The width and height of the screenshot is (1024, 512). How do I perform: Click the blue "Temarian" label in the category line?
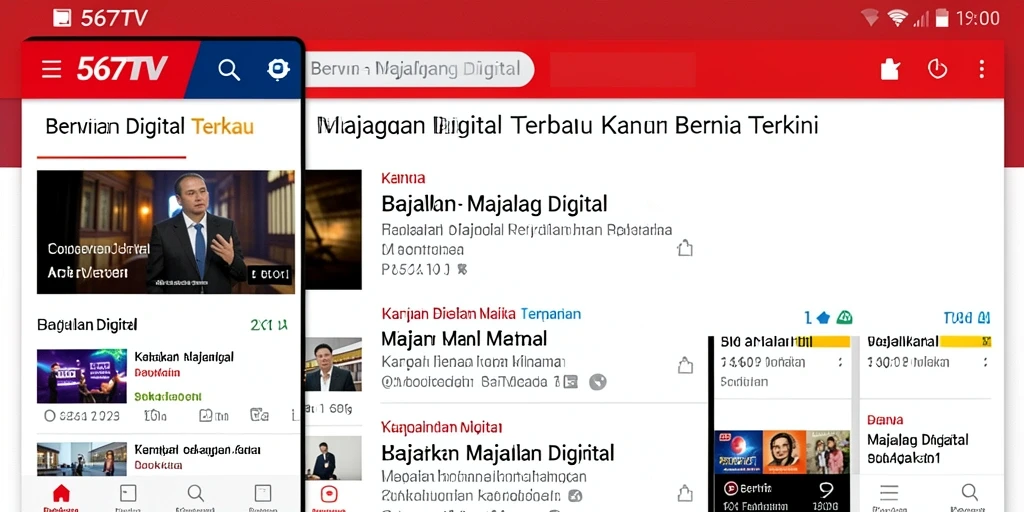[x=551, y=314]
